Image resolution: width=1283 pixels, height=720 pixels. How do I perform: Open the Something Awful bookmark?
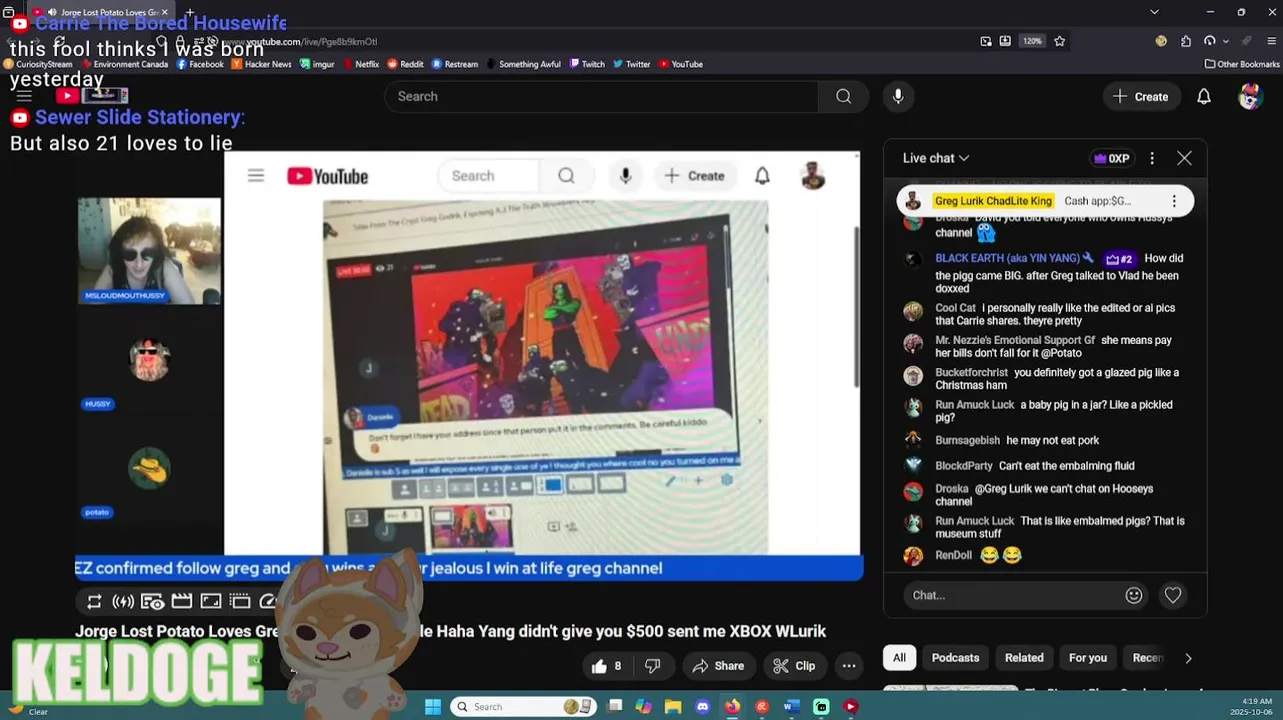pyautogui.click(x=523, y=64)
